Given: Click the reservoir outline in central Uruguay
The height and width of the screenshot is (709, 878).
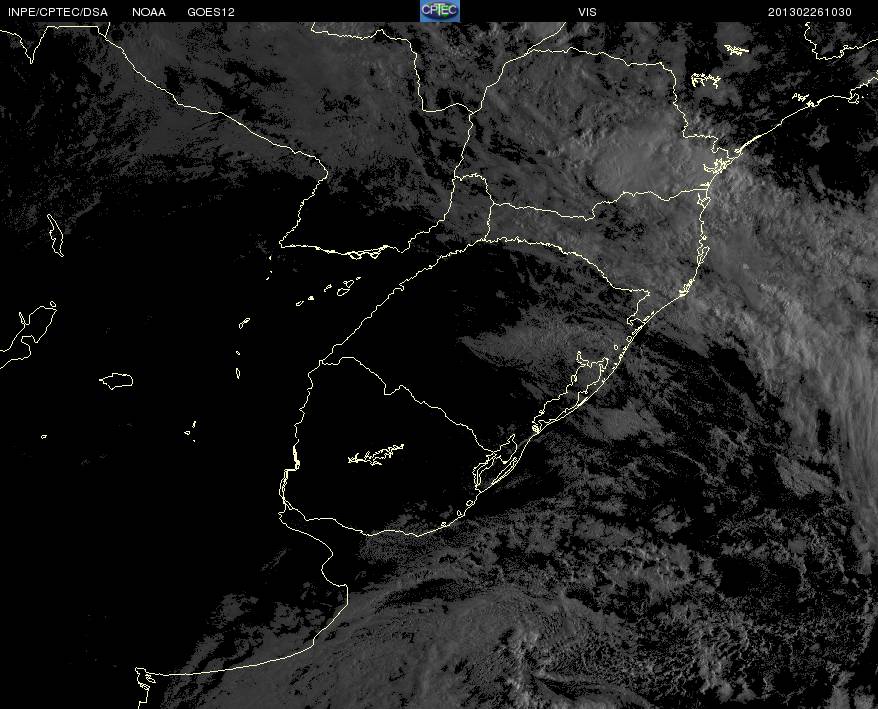Looking at the screenshot, I should [376, 454].
